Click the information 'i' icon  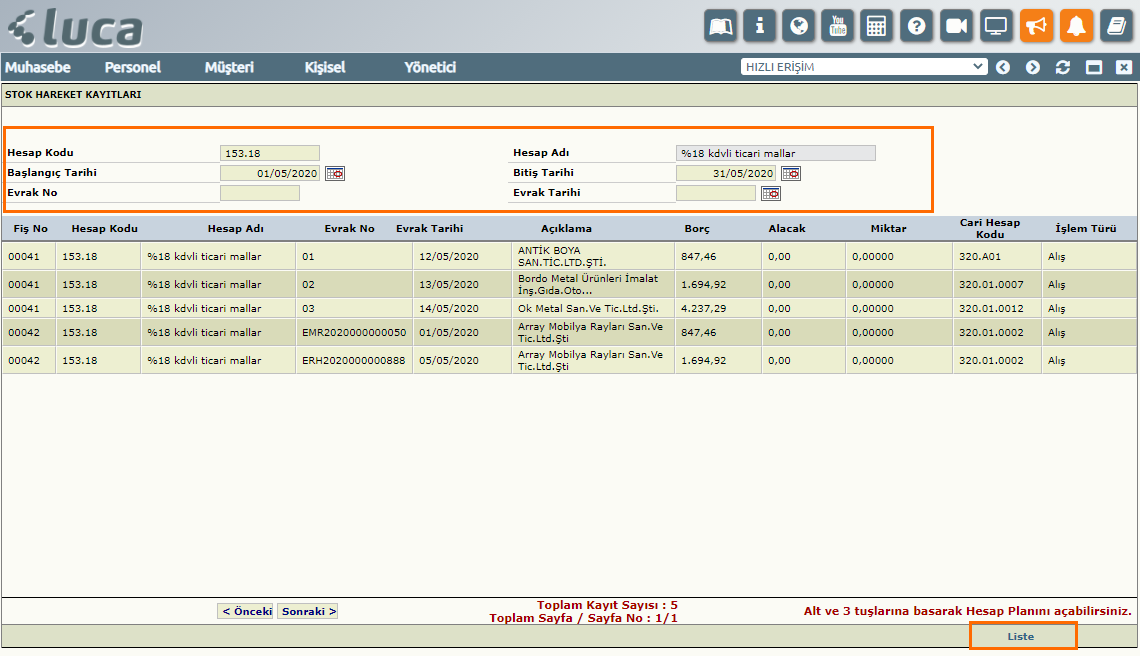(x=759, y=26)
